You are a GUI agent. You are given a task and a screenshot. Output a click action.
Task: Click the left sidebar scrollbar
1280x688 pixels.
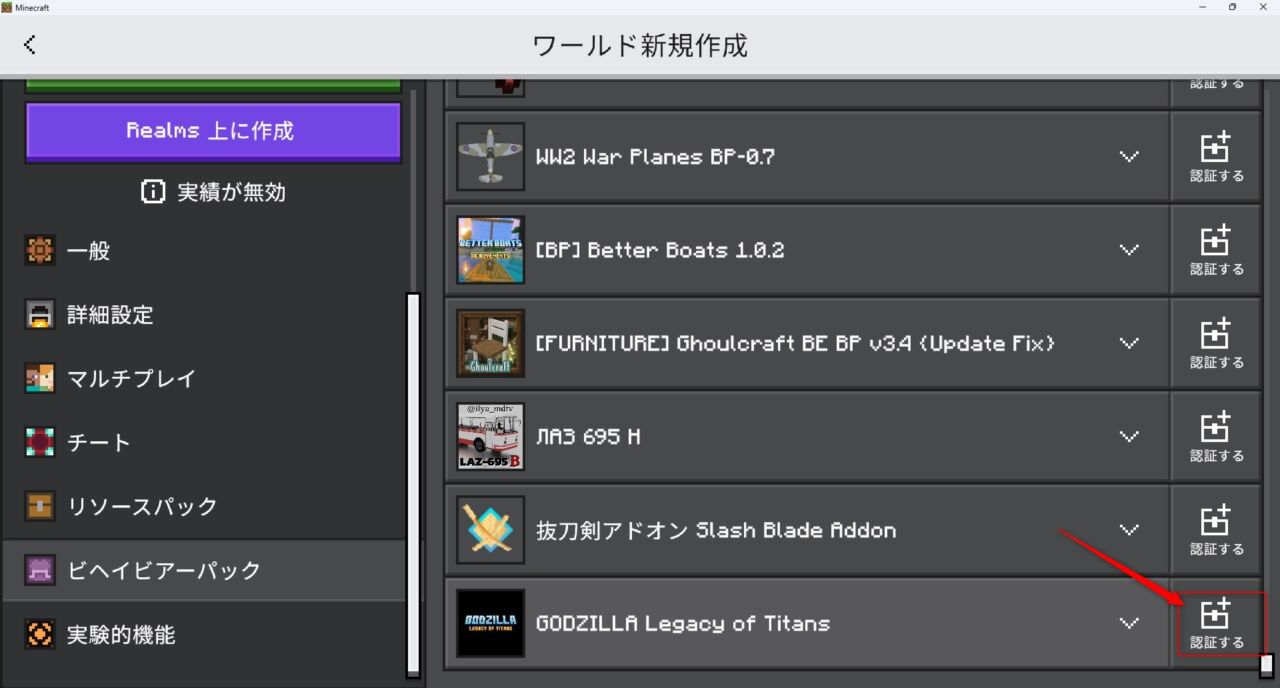coord(413,484)
